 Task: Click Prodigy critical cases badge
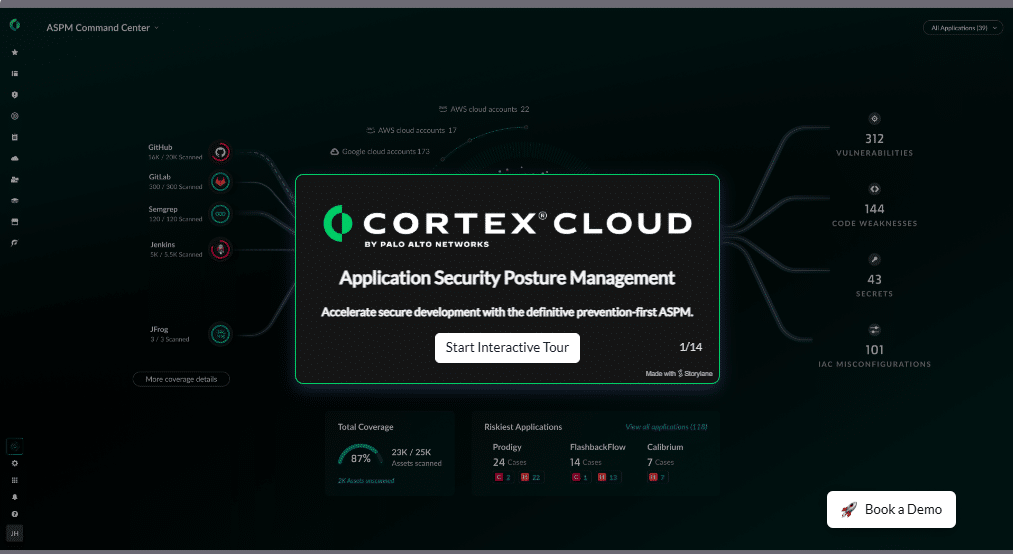click(503, 477)
